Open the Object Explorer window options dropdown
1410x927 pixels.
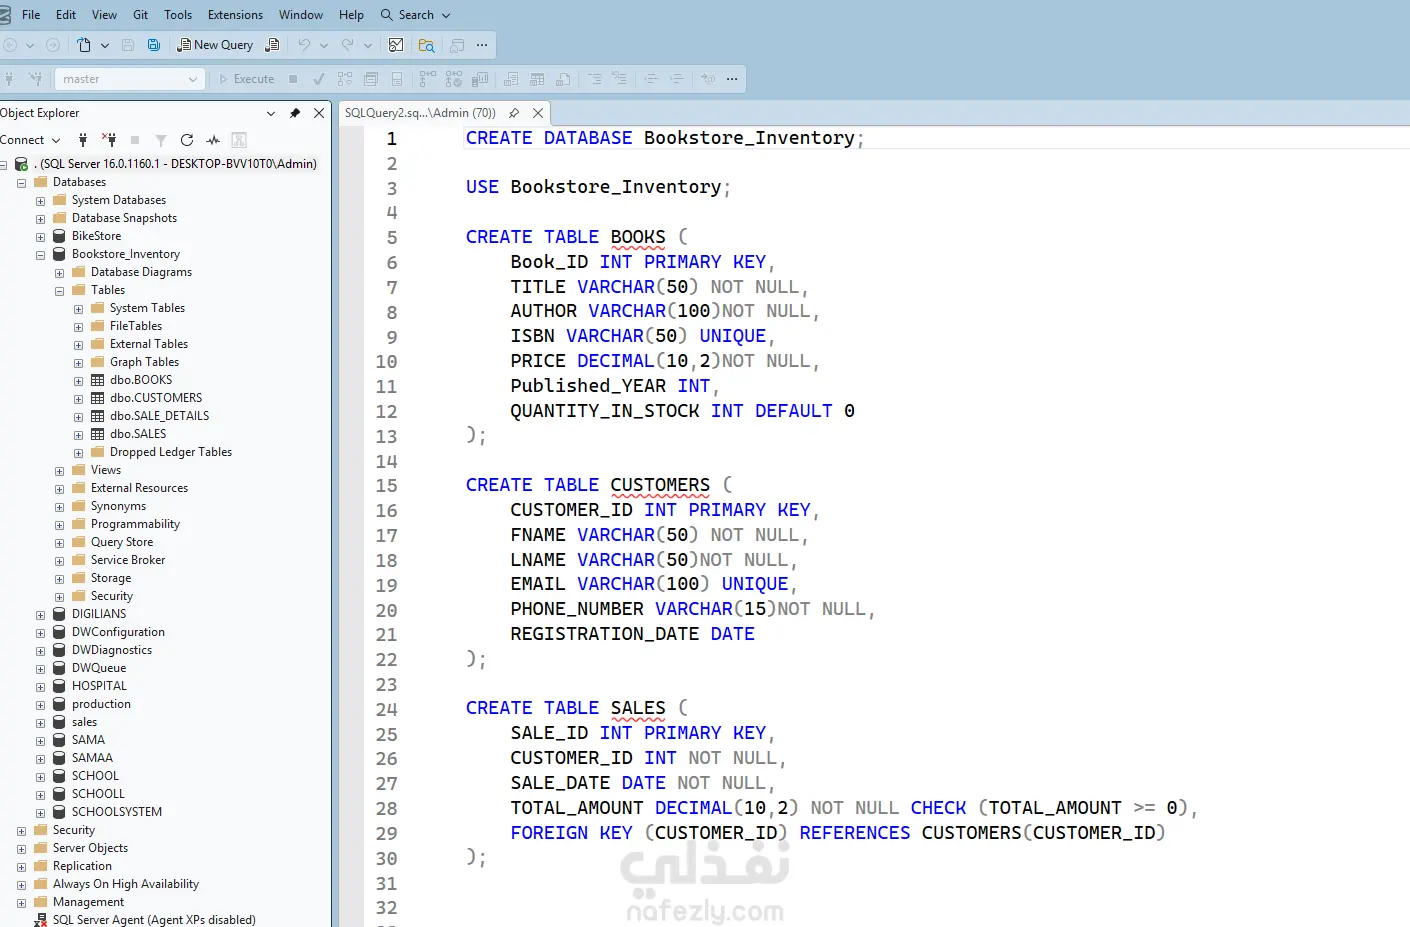[x=271, y=113]
